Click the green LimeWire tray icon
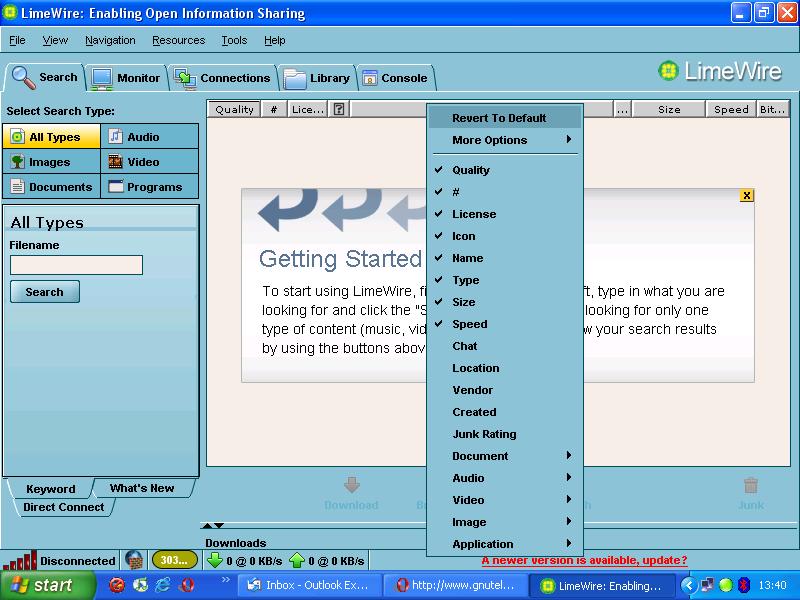Screen dimensions: 800x600 click(726, 585)
